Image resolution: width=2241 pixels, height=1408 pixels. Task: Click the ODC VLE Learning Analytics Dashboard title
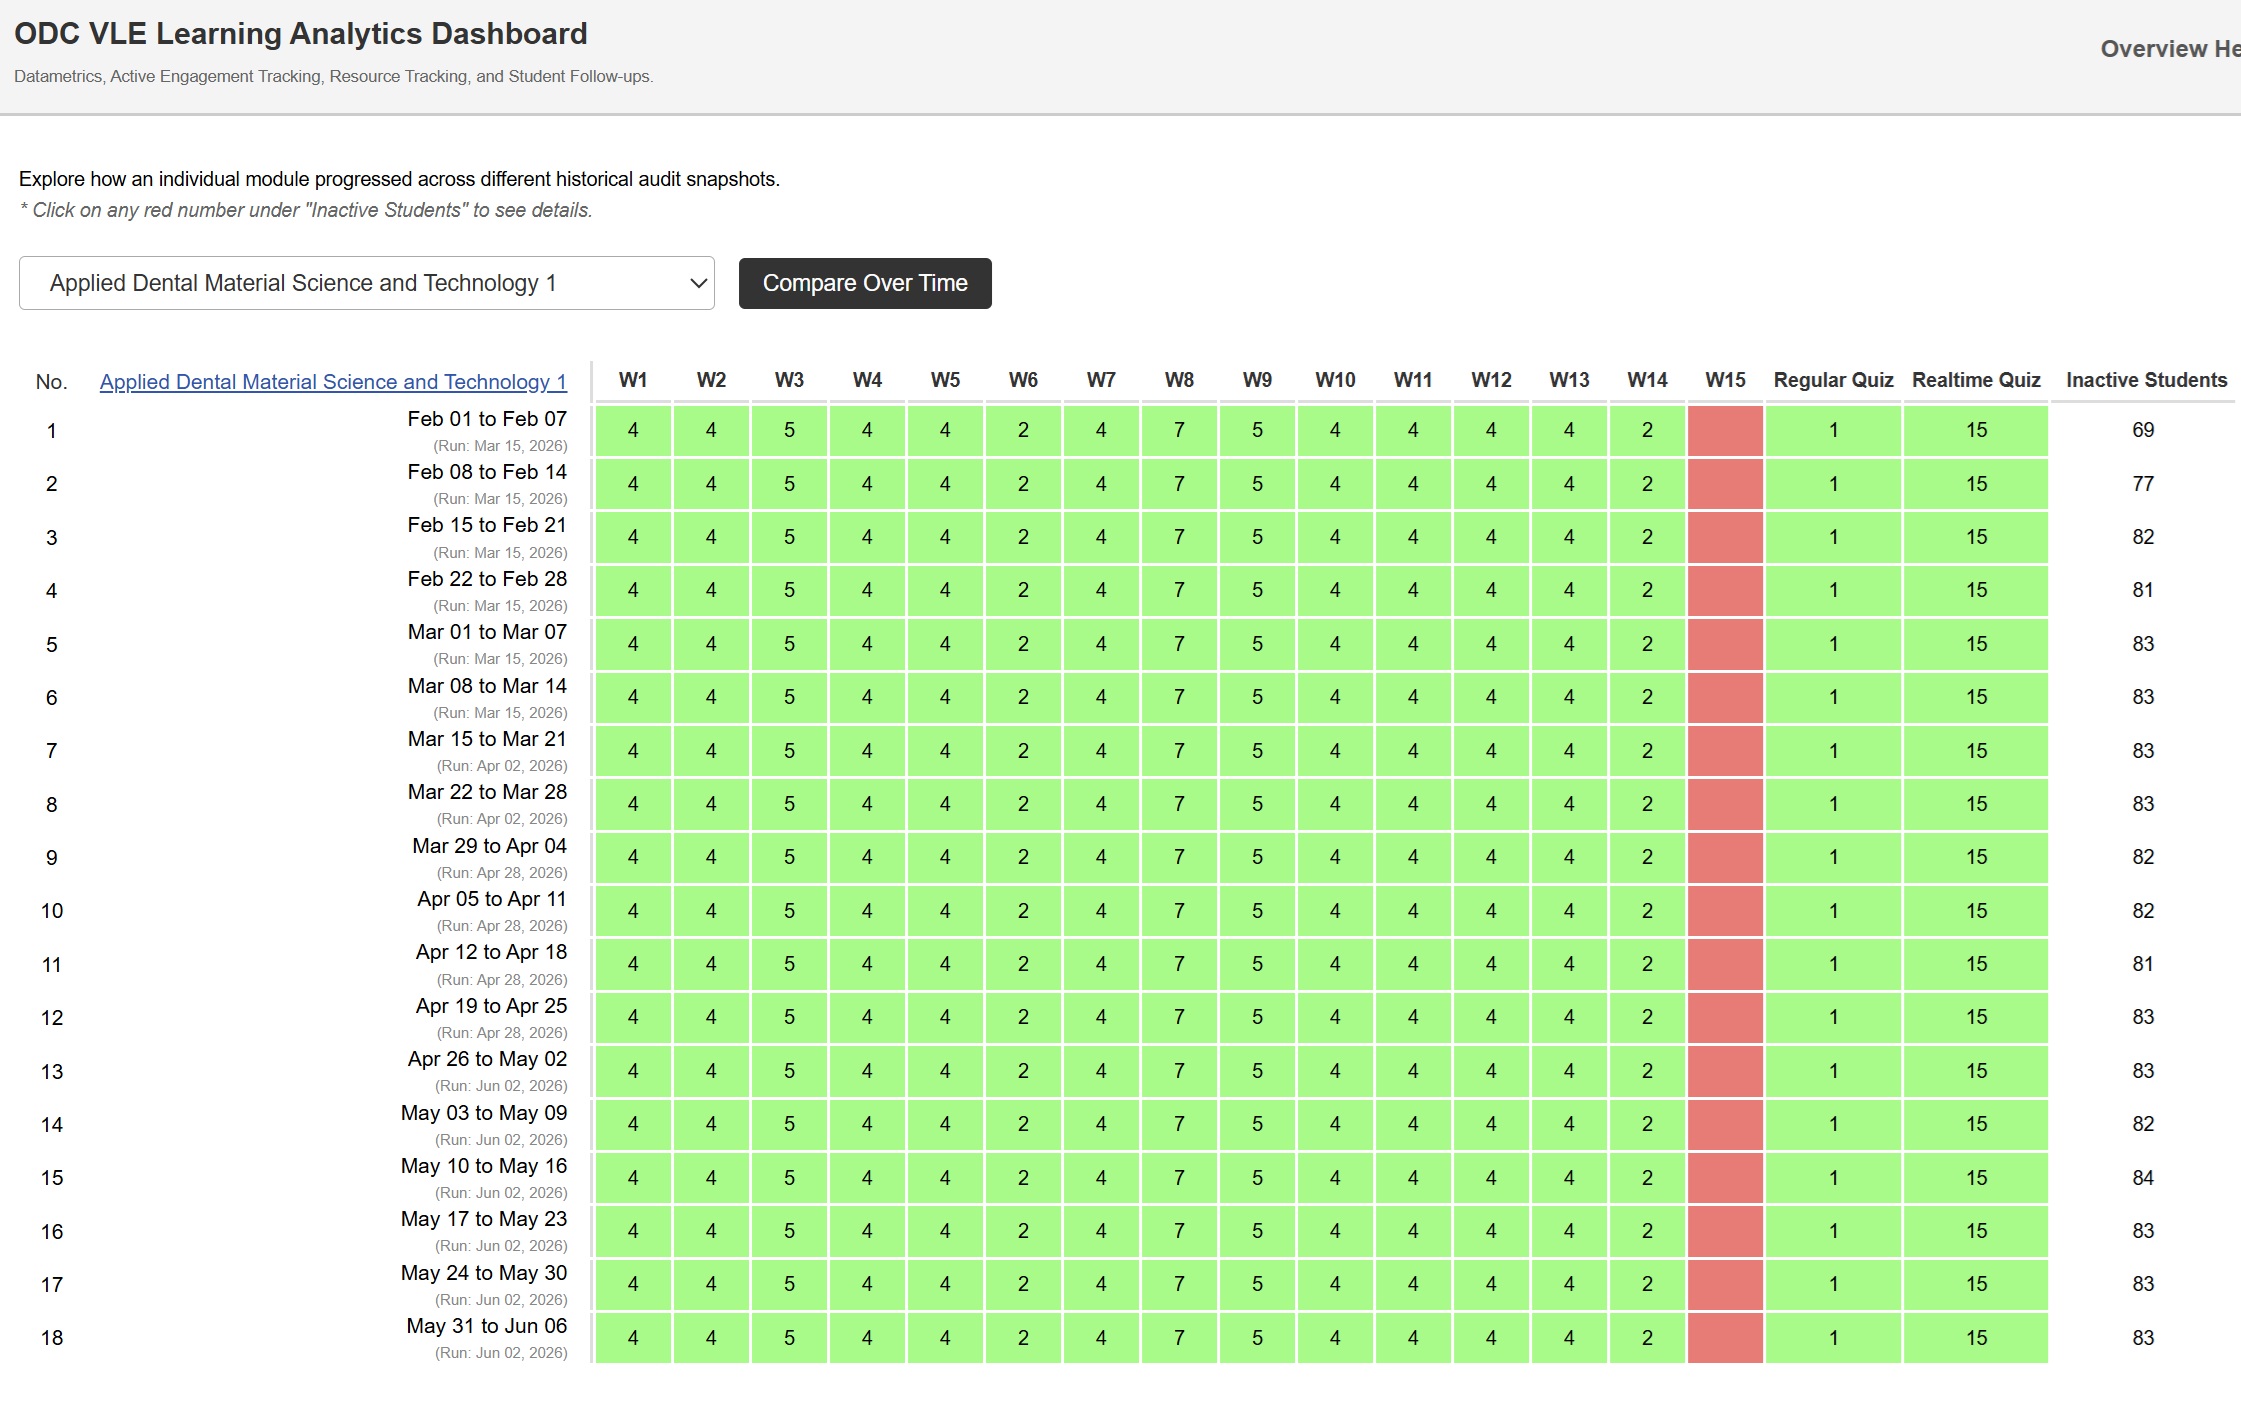[x=300, y=34]
